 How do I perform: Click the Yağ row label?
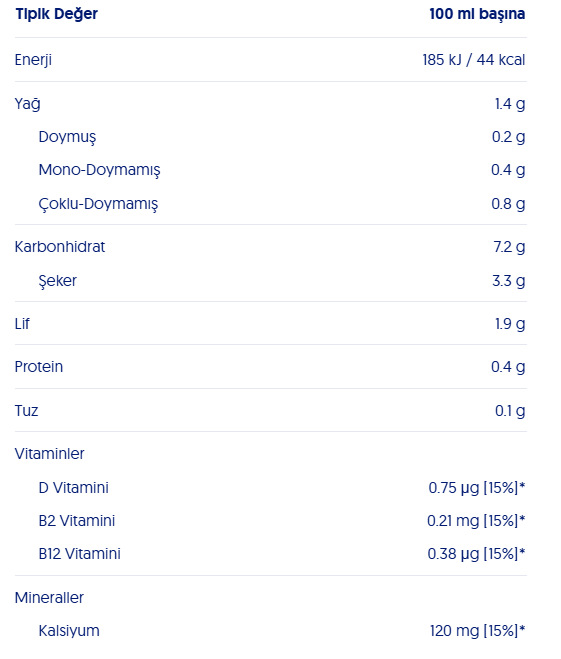[28, 104]
